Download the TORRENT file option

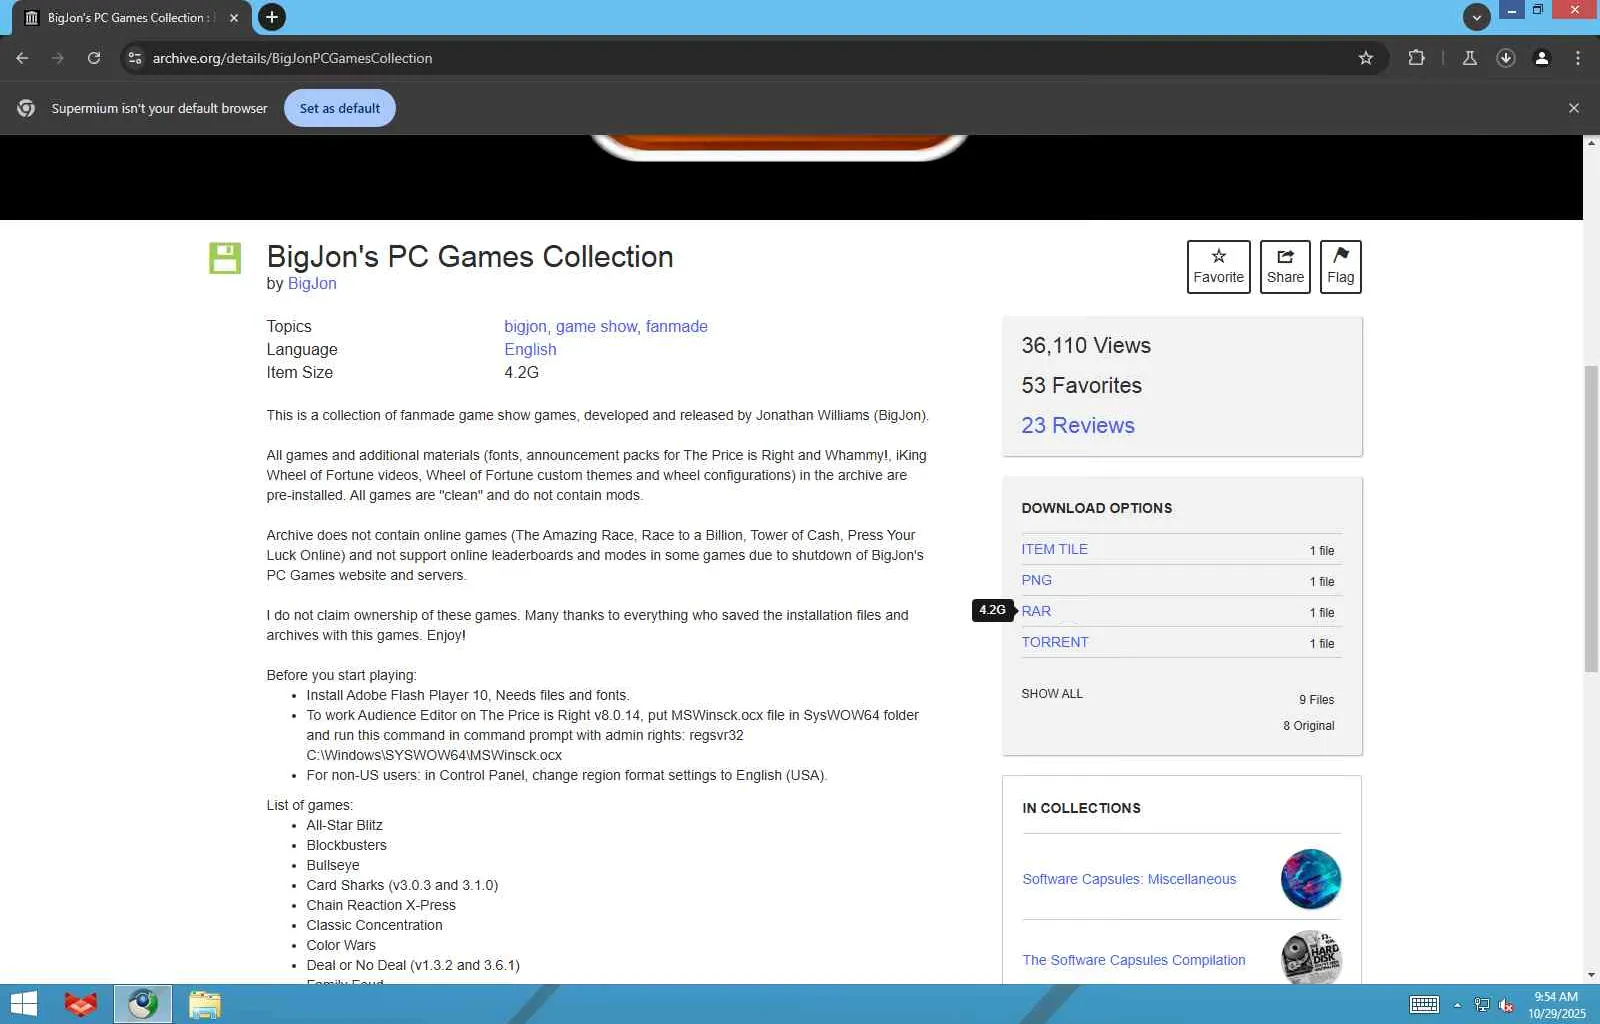(1055, 643)
